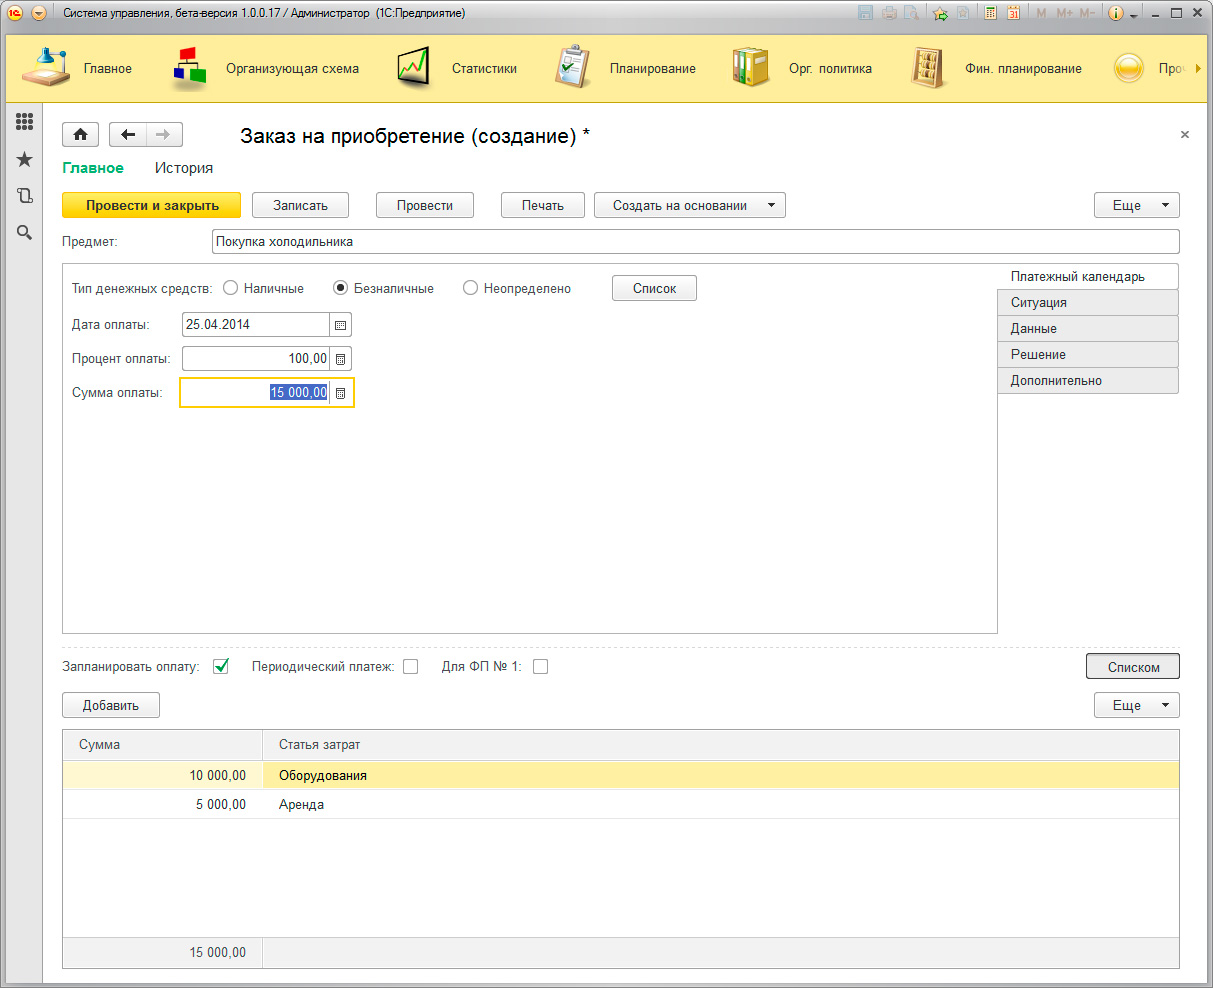Image resolution: width=1213 pixels, height=988 pixels.
Task: Focus the Процент оплаты field
Action: coord(256,358)
